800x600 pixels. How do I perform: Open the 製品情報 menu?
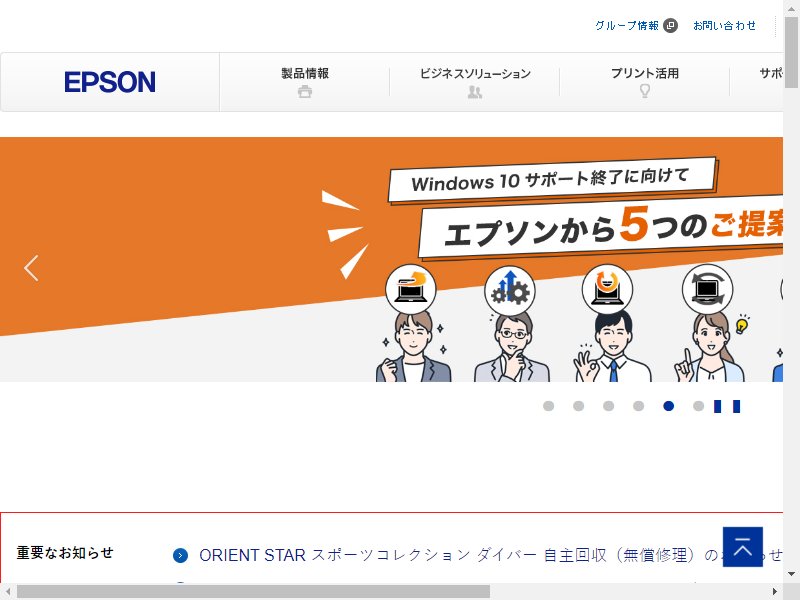click(305, 82)
